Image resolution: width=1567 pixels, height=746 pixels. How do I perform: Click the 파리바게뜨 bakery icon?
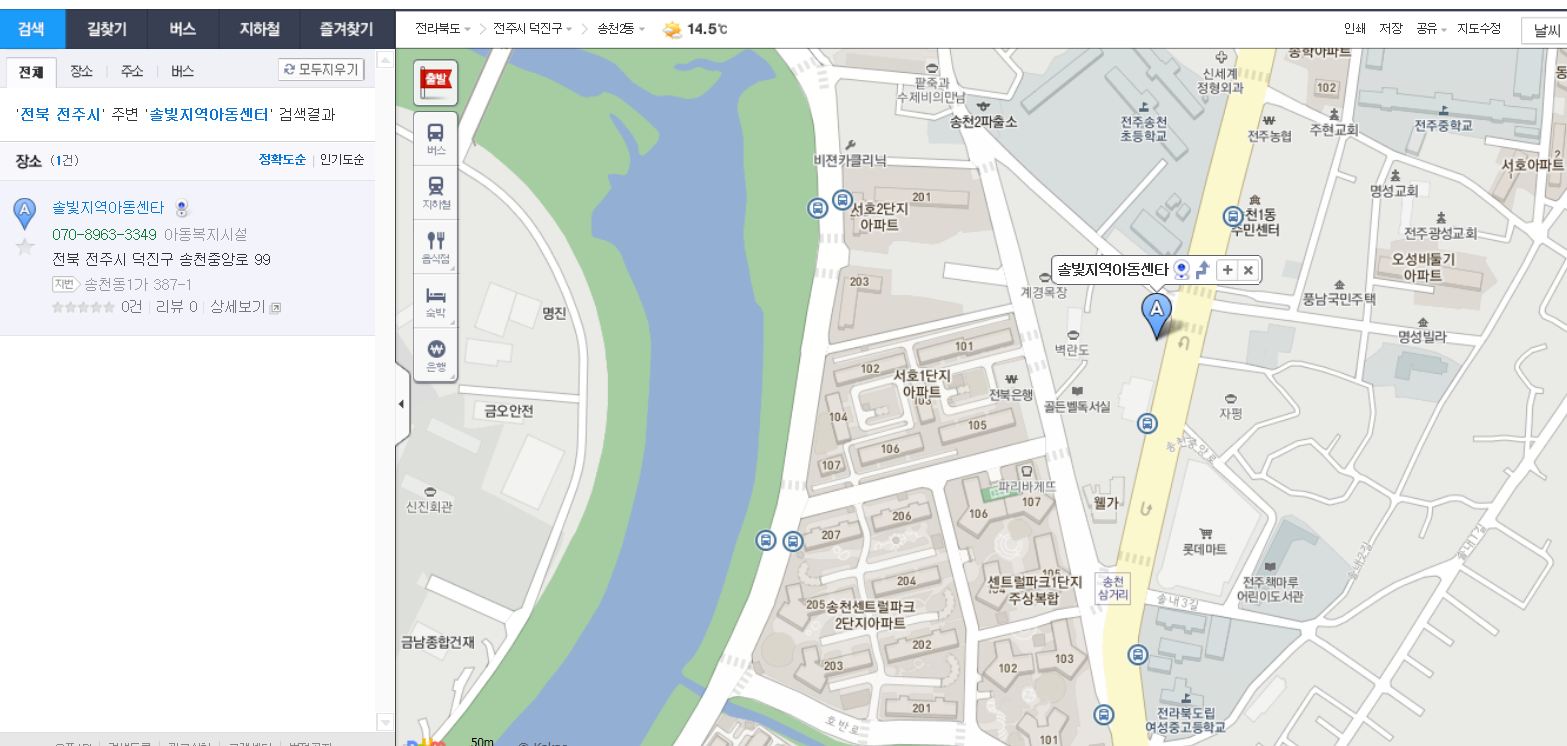1025,470
